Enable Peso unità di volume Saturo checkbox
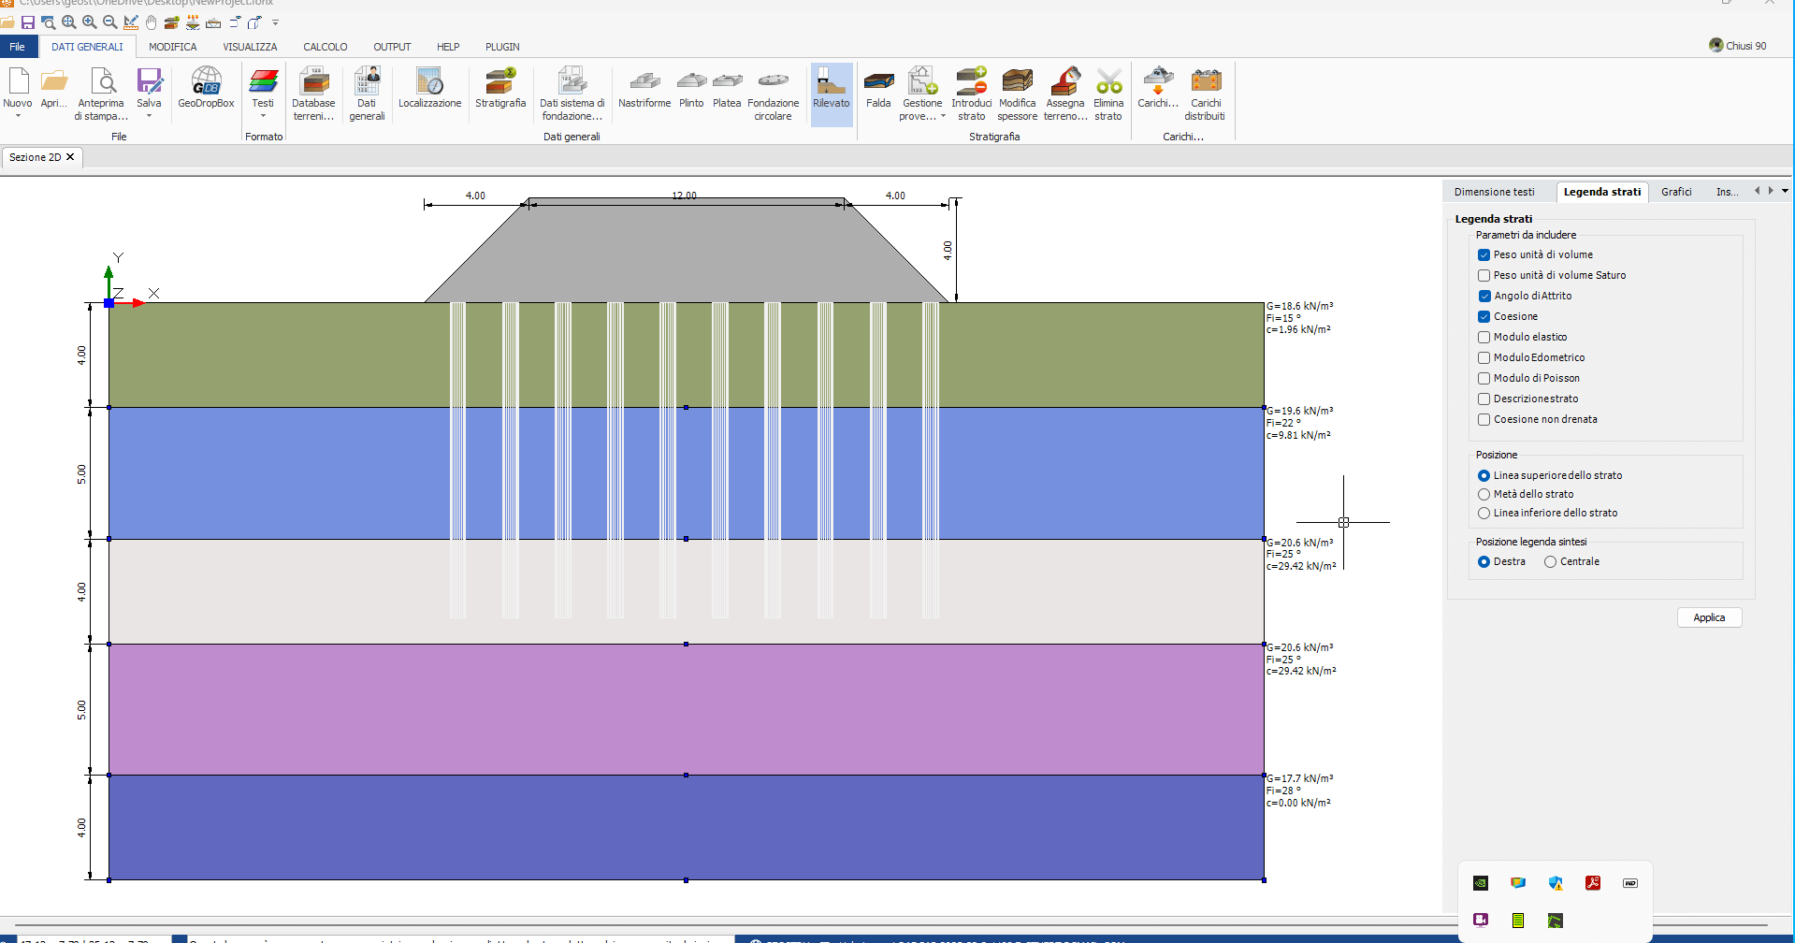Screen dimensions: 1795x943 tap(1484, 276)
